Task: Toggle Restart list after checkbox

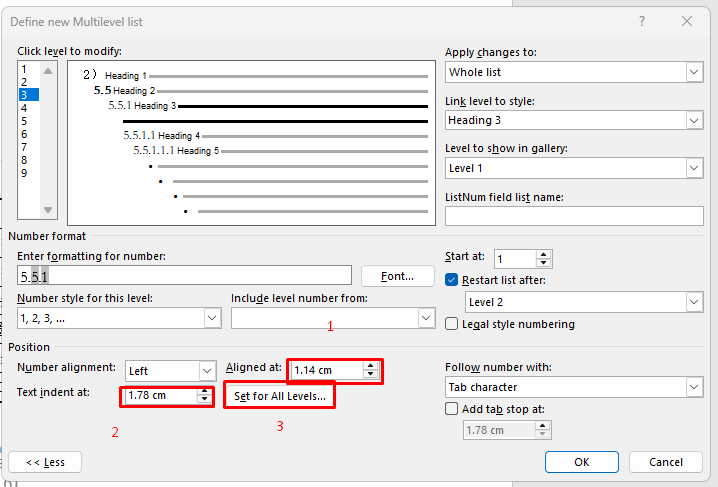Action: (x=453, y=279)
